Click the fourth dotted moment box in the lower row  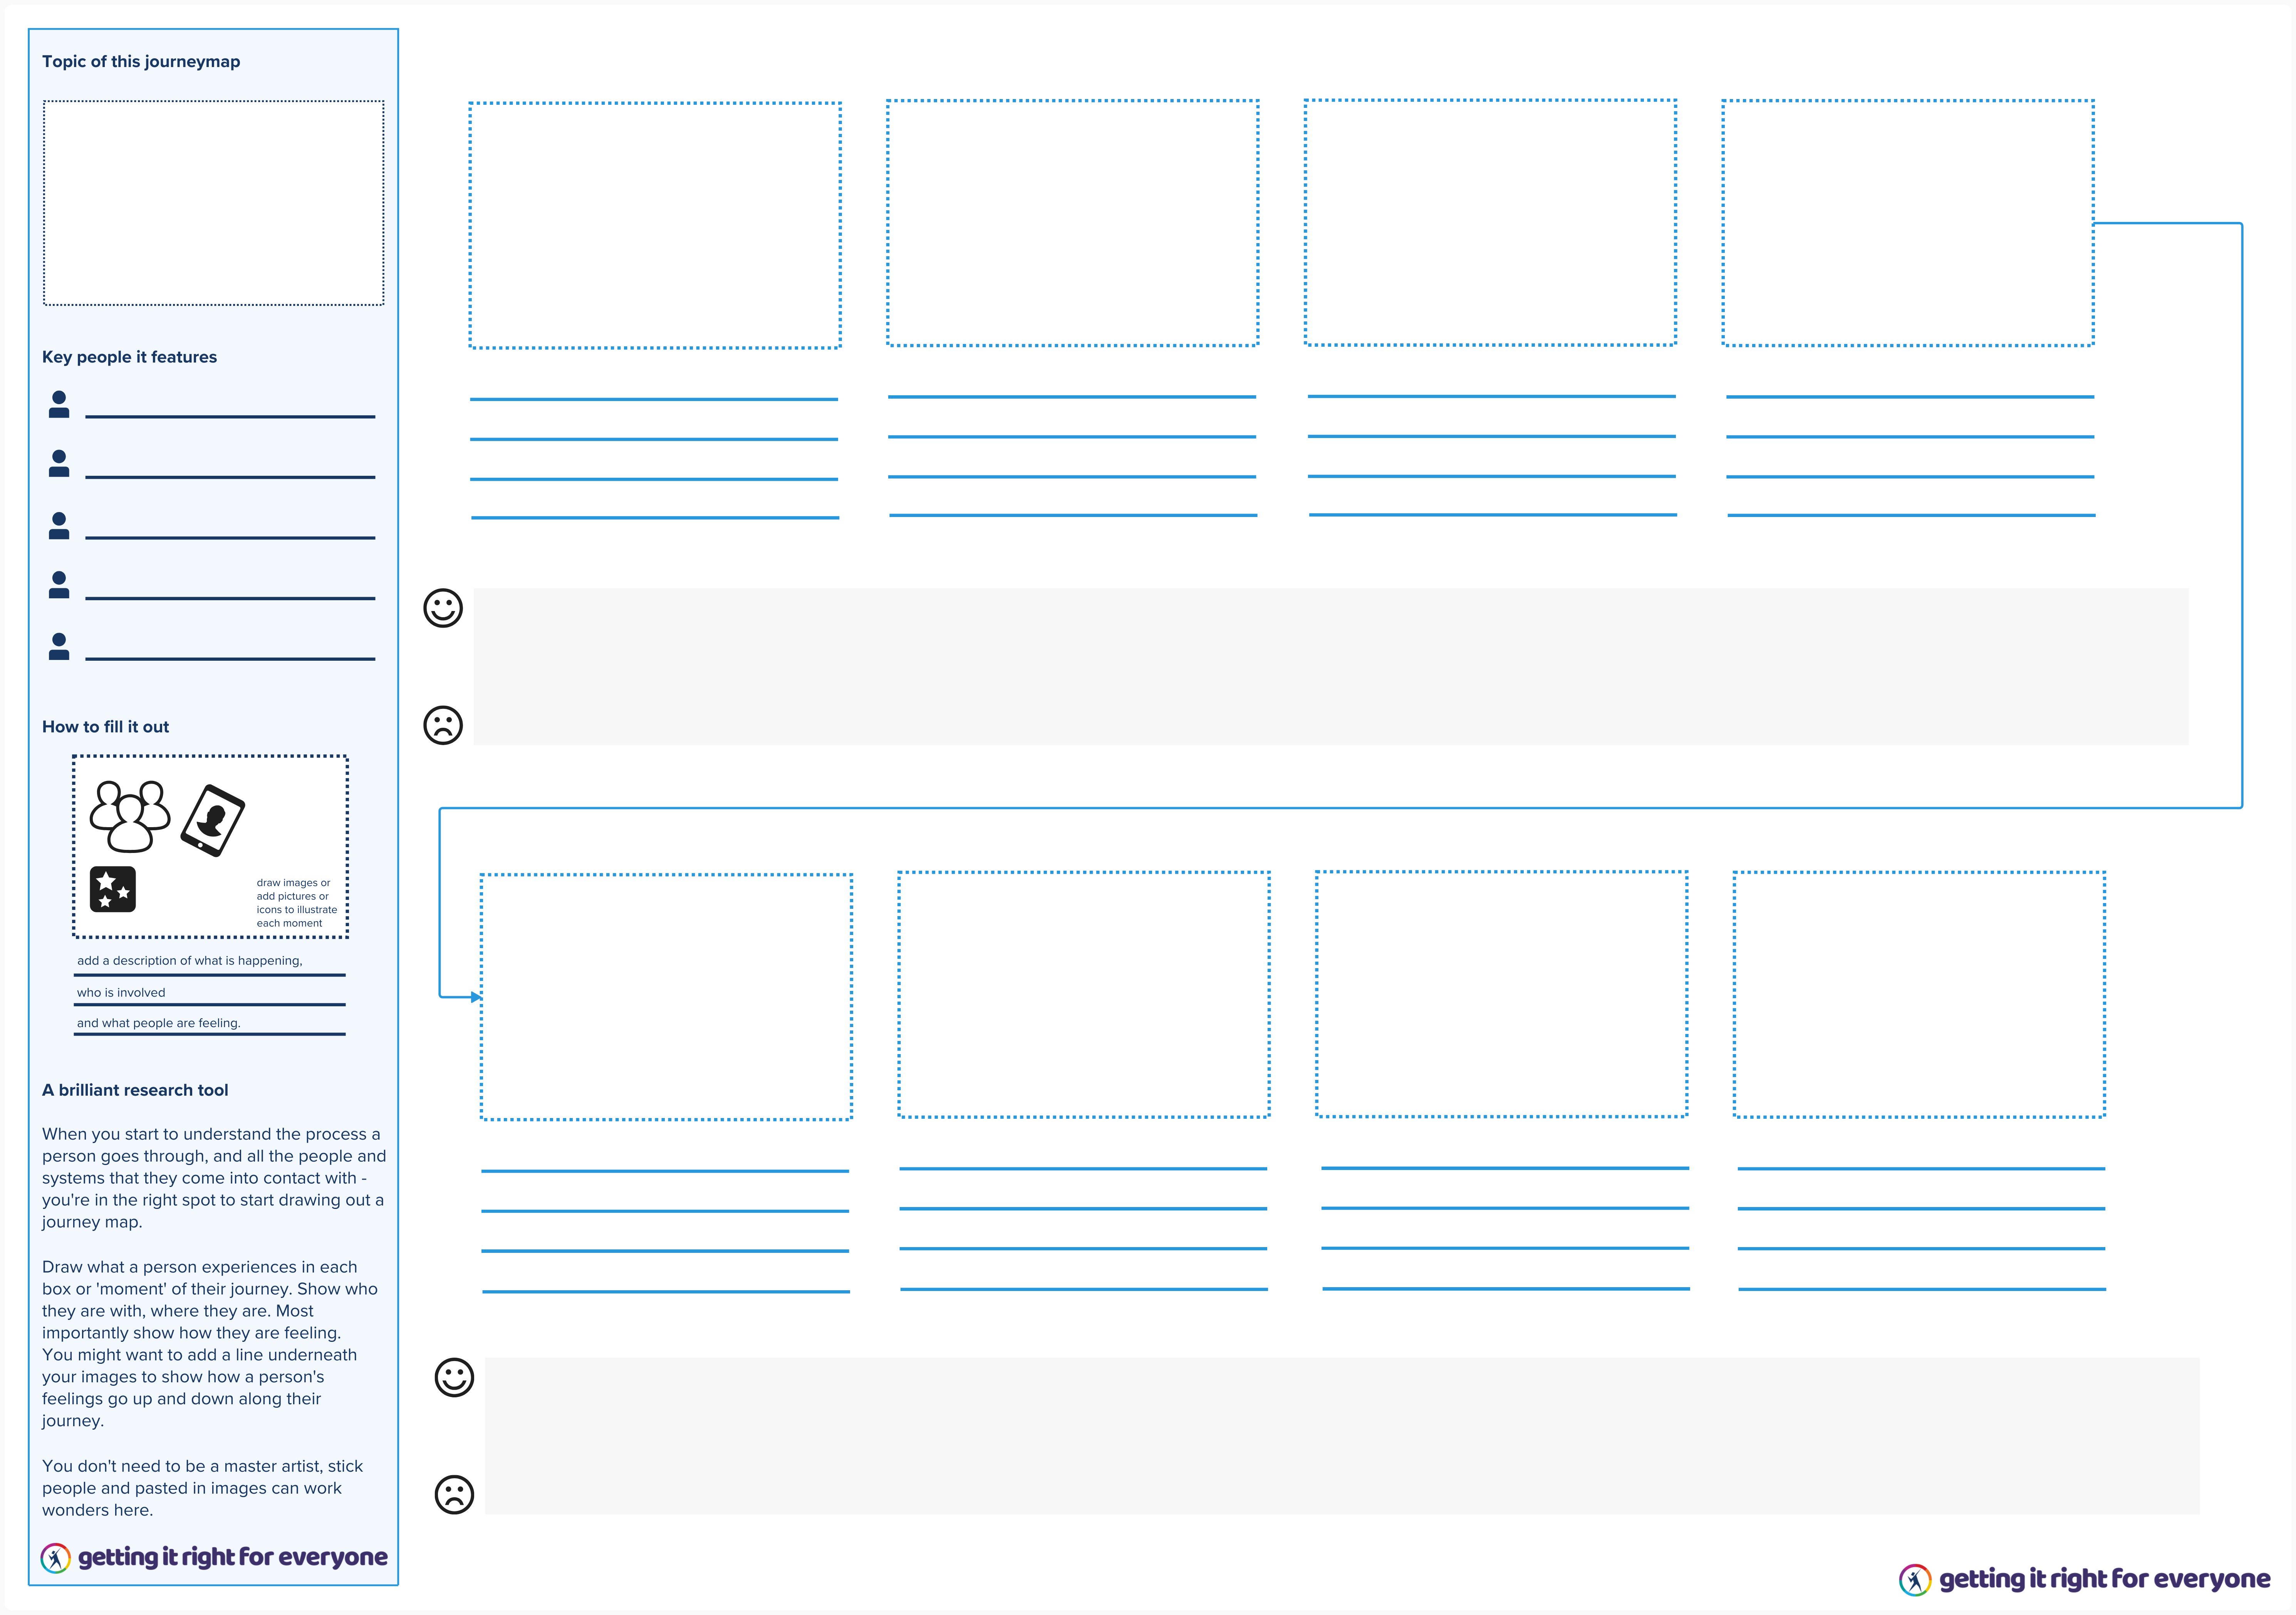(x=1920, y=995)
